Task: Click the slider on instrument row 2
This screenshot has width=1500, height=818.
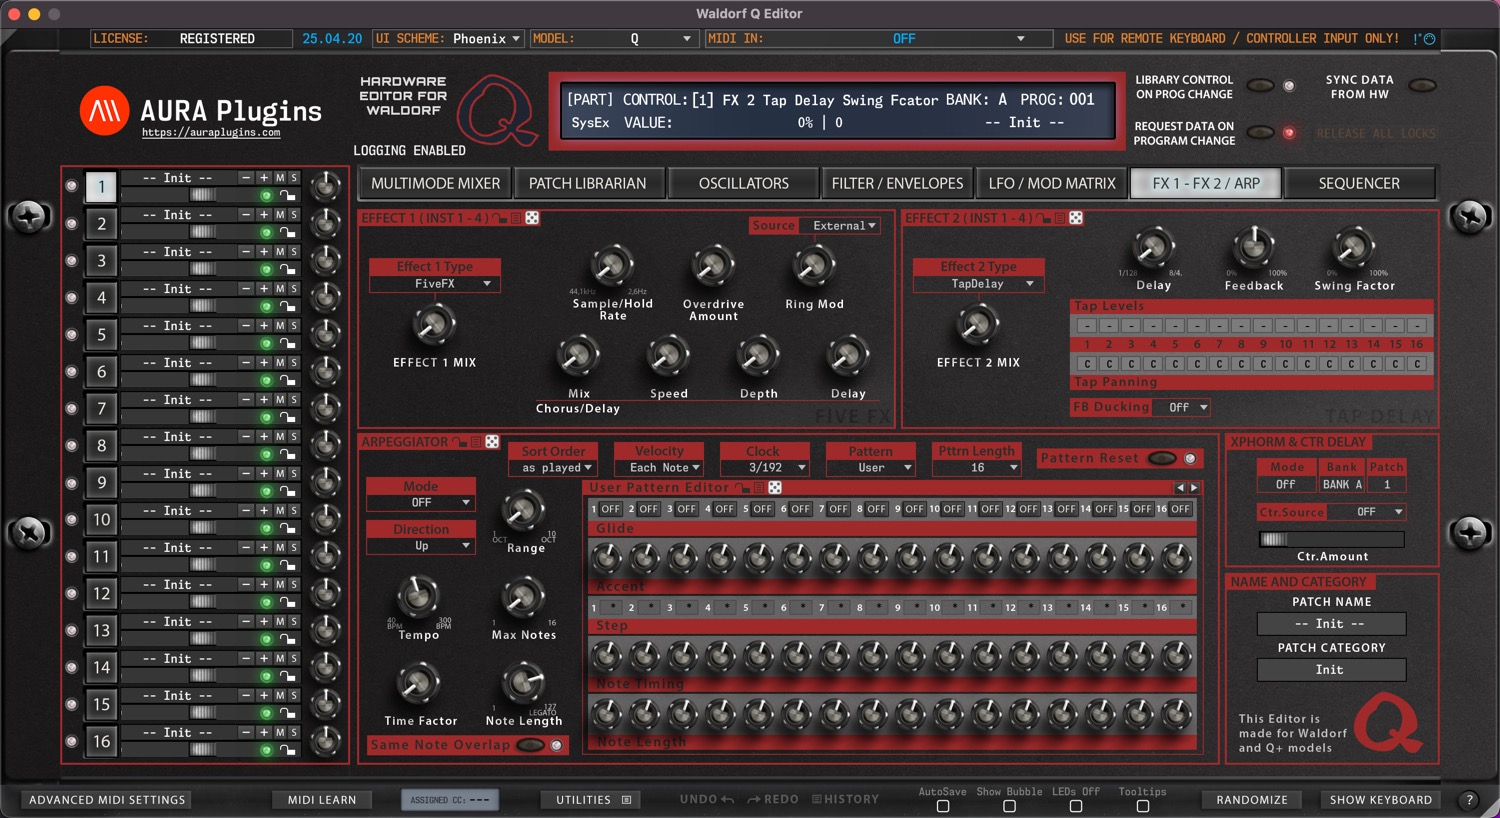Action: (x=203, y=232)
